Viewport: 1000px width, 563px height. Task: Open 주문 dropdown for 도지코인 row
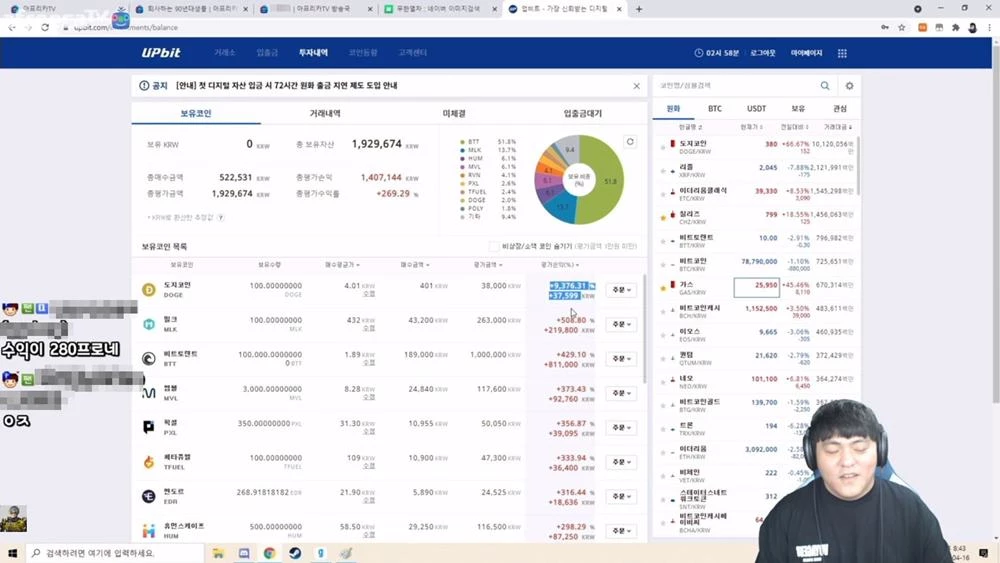pyautogui.click(x=620, y=290)
